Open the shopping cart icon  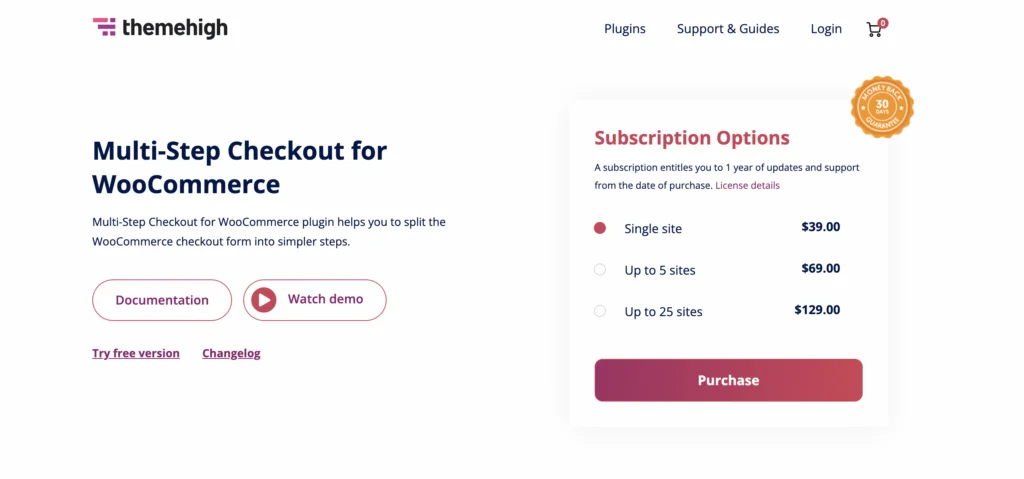[x=874, y=30]
